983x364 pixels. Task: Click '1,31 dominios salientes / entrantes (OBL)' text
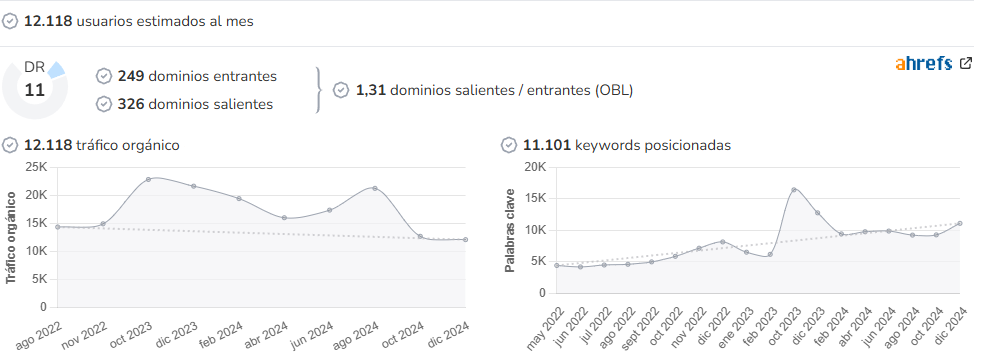tap(494, 90)
